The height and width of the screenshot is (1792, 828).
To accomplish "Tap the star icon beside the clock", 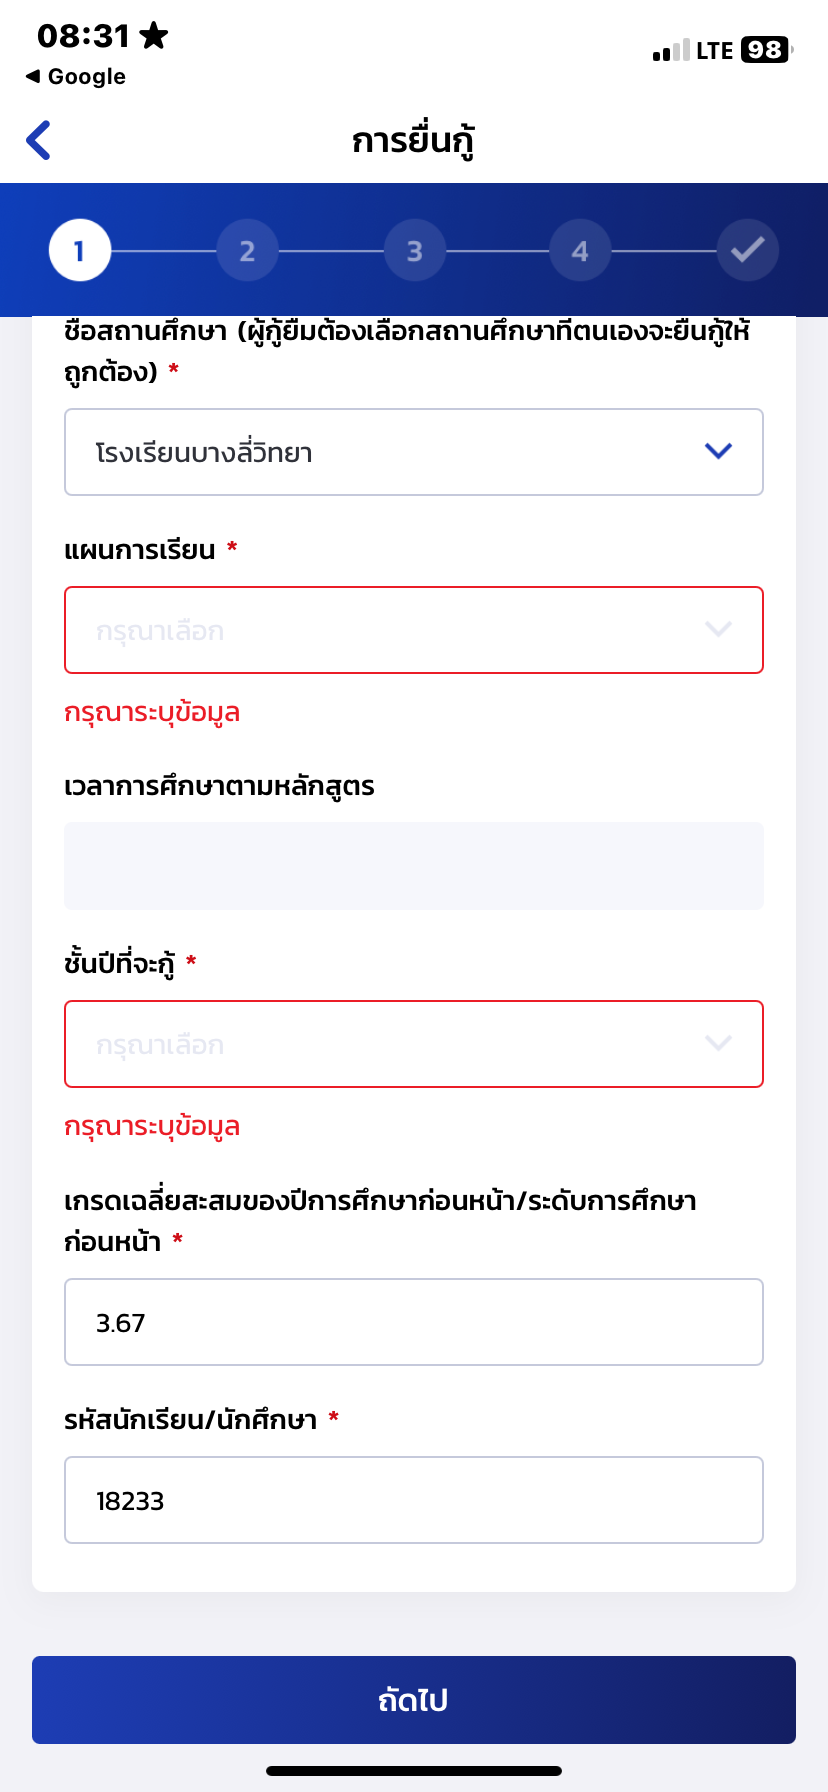I will pos(153,36).
